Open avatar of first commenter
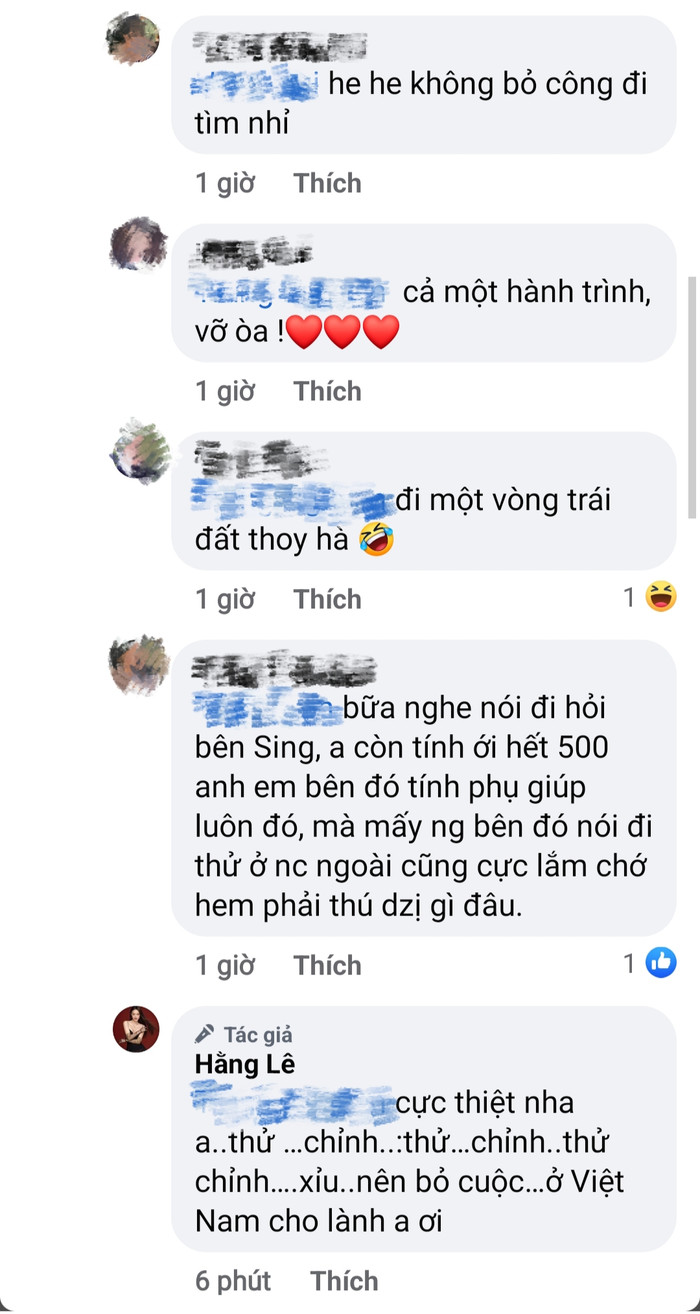 [132, 40]
